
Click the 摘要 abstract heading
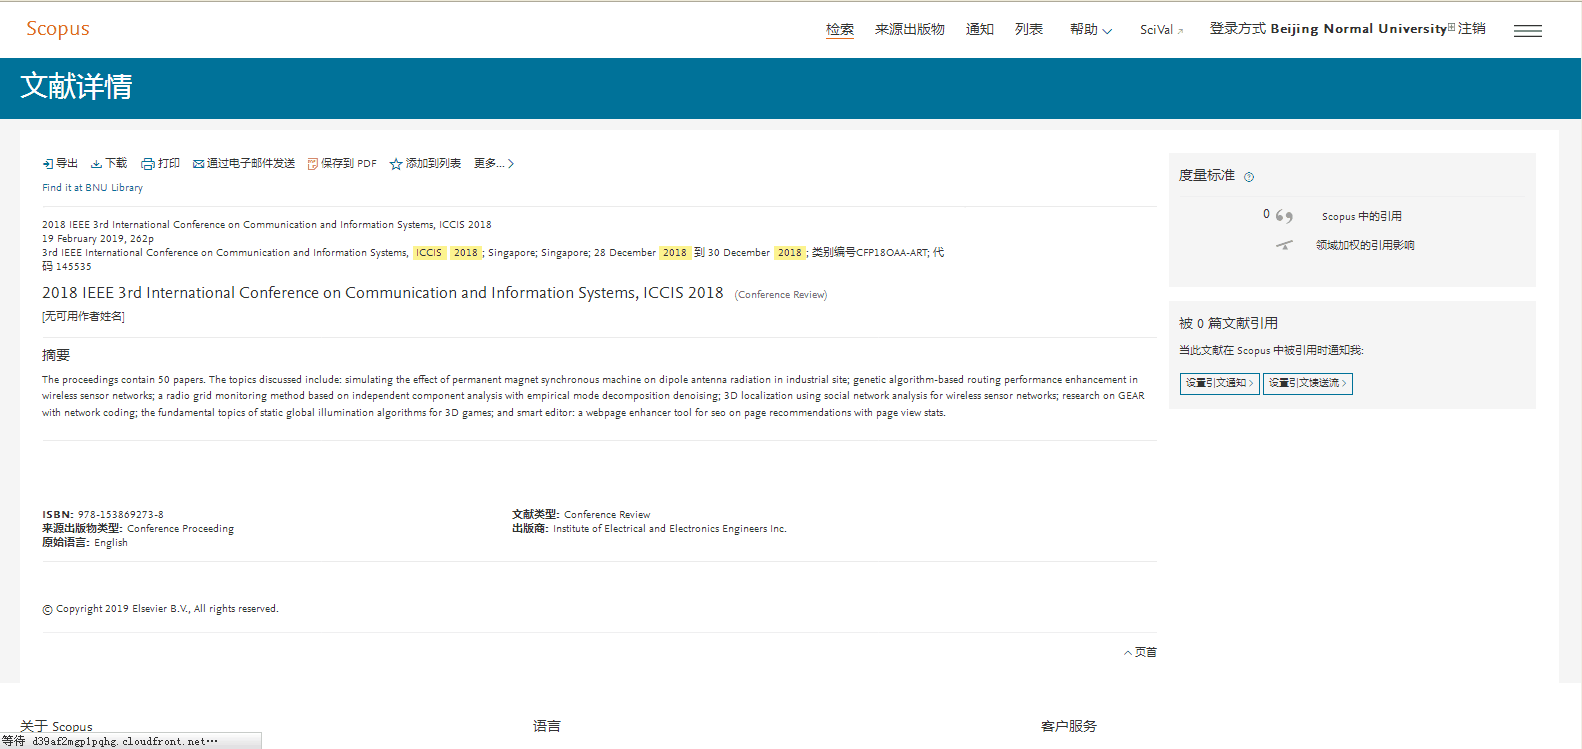[x=56, y=355]
